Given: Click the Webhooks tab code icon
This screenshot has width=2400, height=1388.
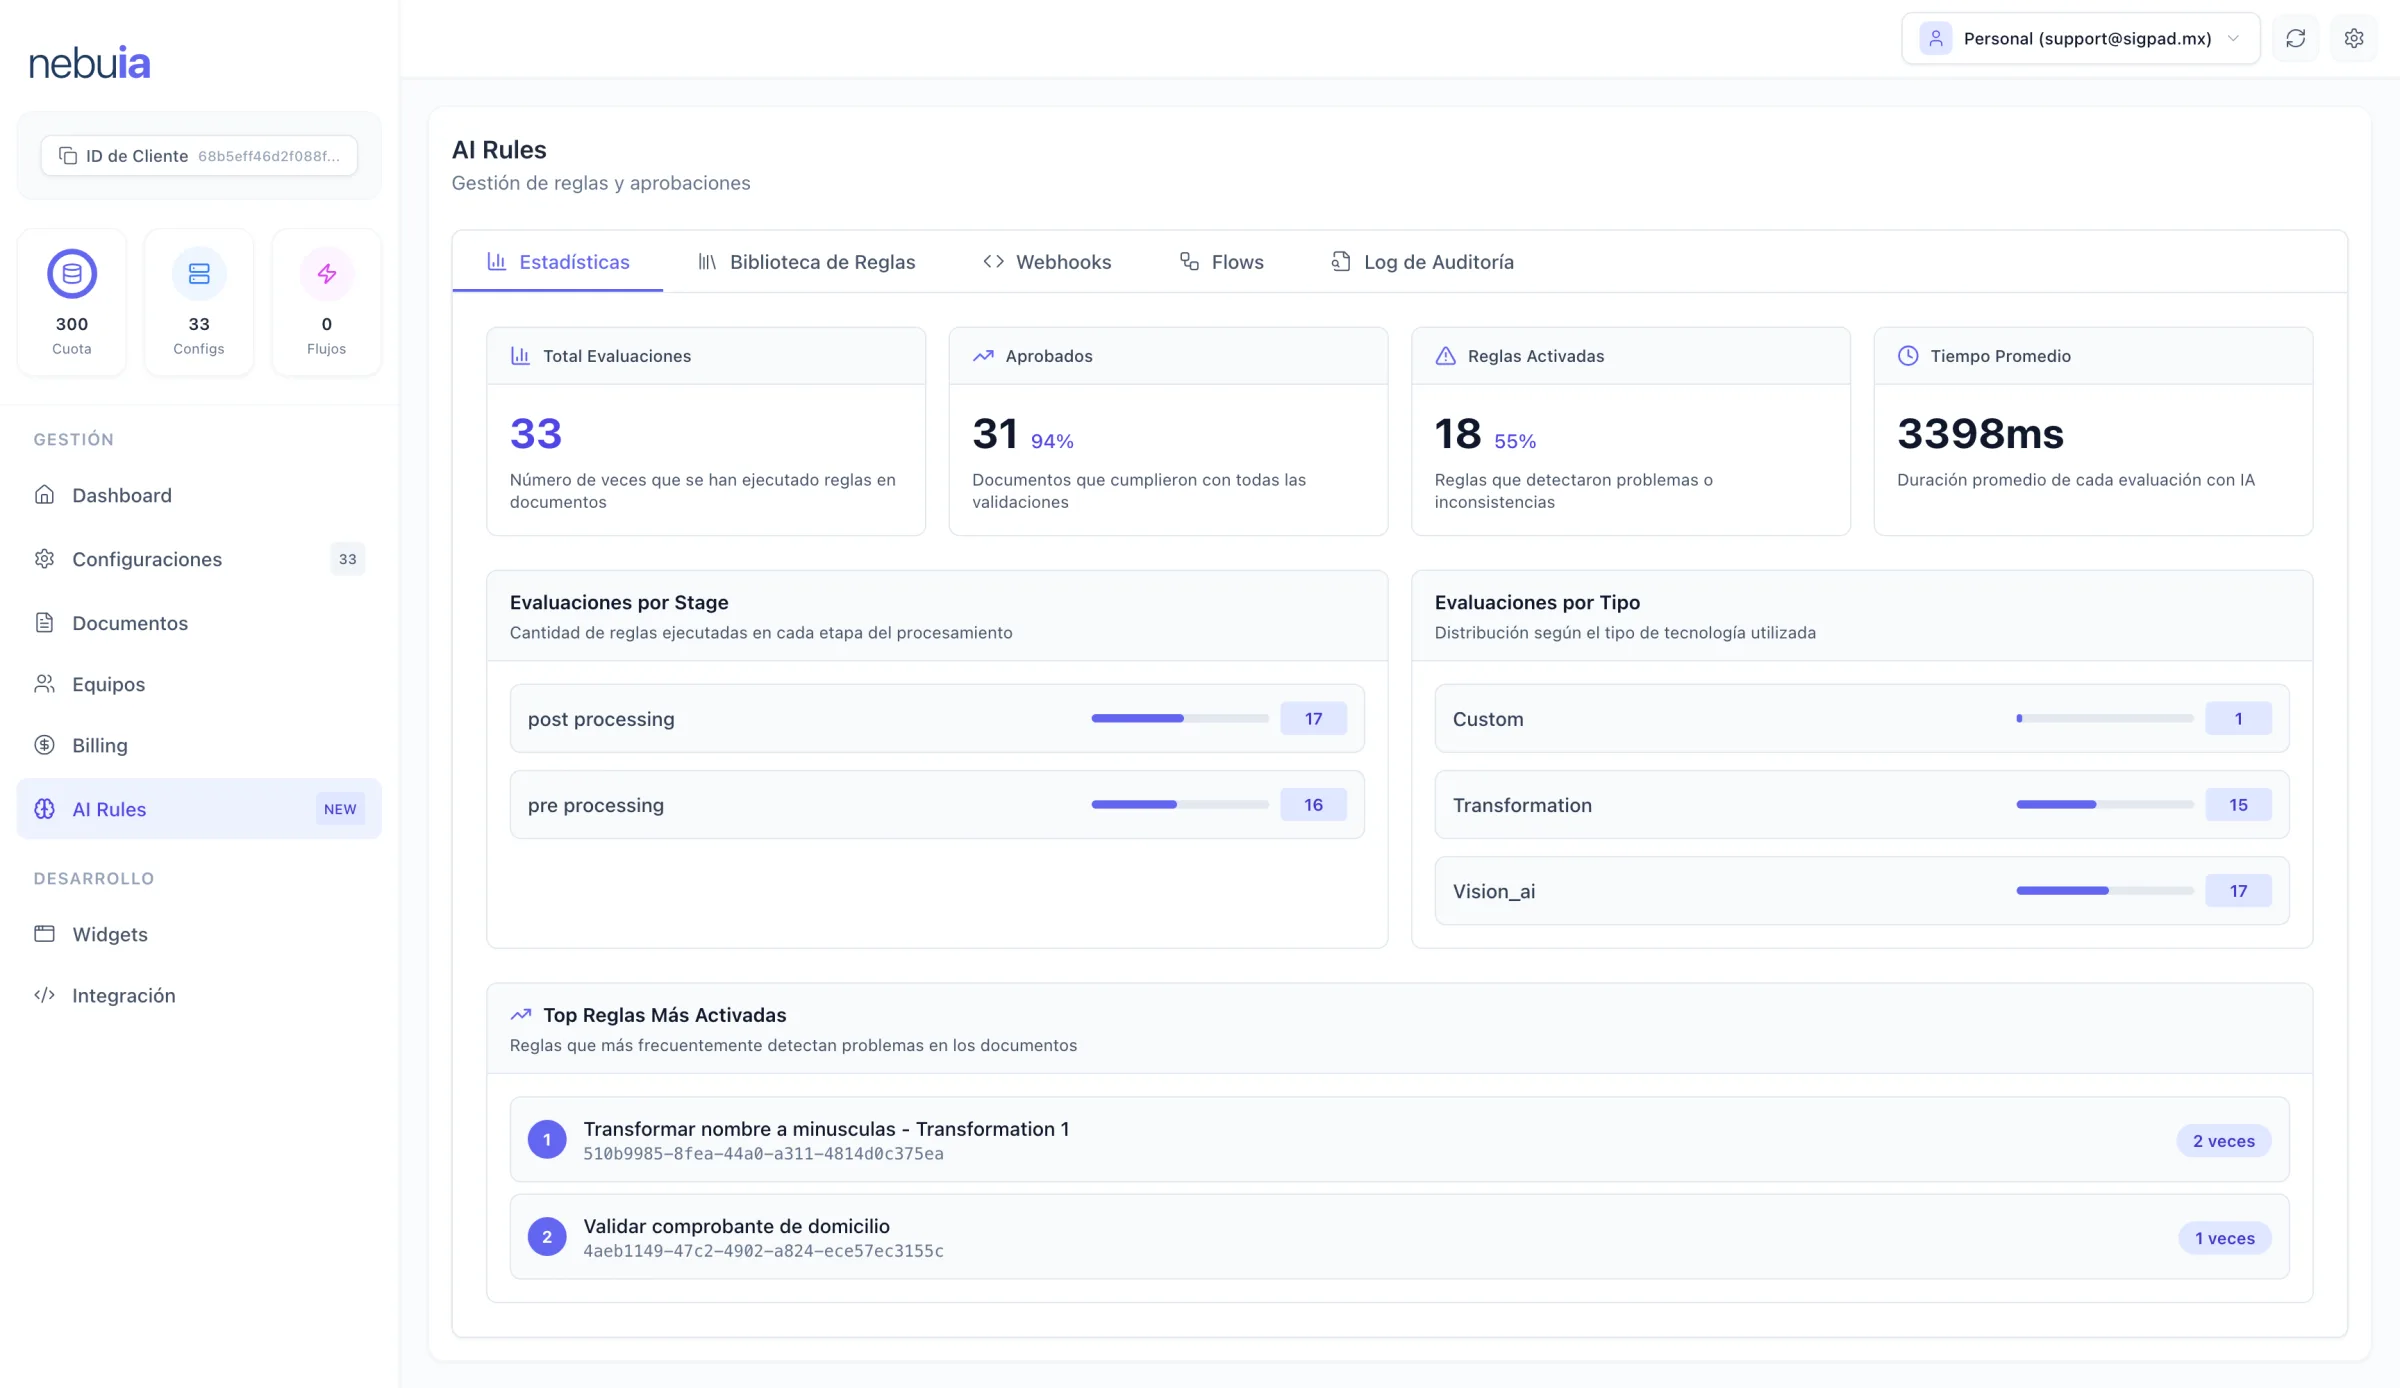Looking at the screenshot, I should 993,261.
